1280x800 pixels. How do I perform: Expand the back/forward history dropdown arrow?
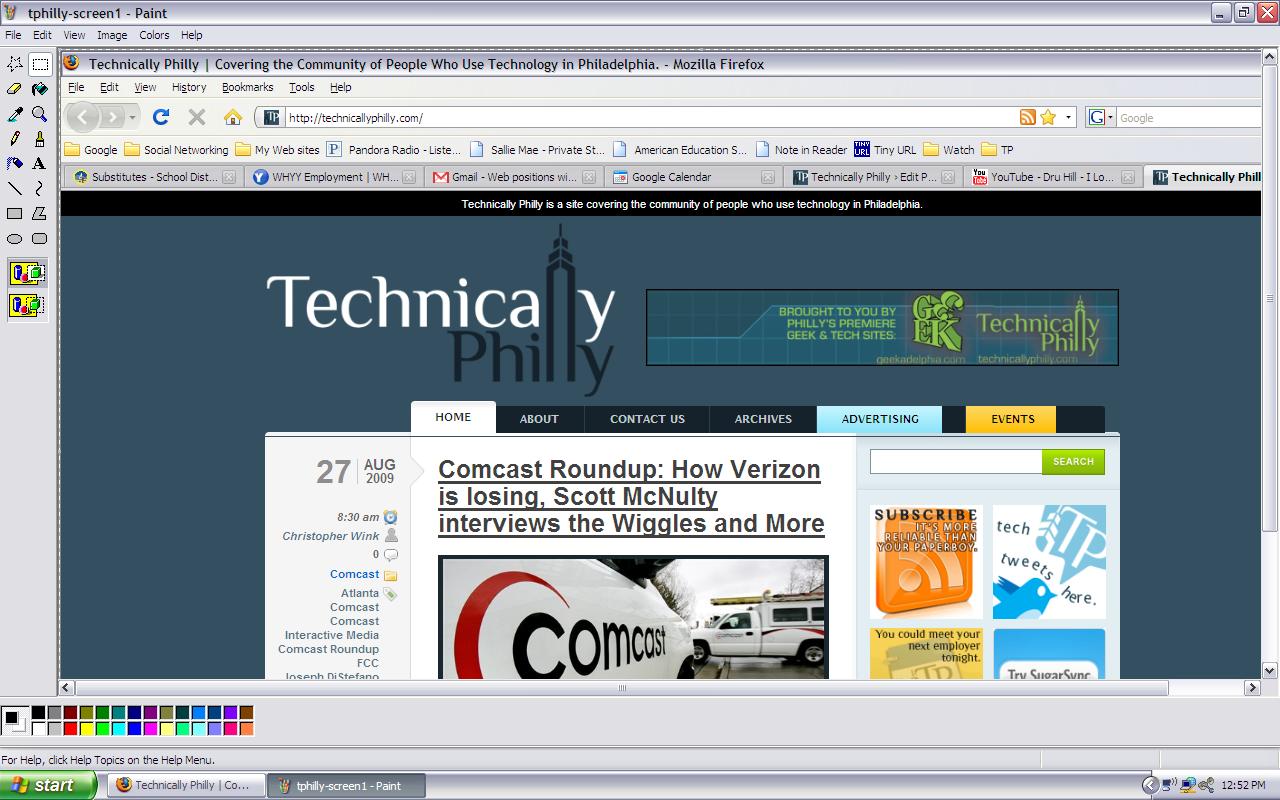(x=132, y=118)
